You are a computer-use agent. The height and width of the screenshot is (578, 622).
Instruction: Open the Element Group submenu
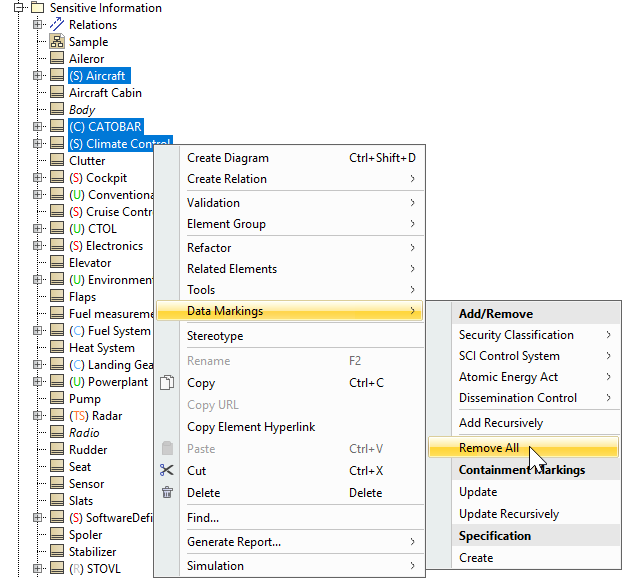(x=290, y=224)
